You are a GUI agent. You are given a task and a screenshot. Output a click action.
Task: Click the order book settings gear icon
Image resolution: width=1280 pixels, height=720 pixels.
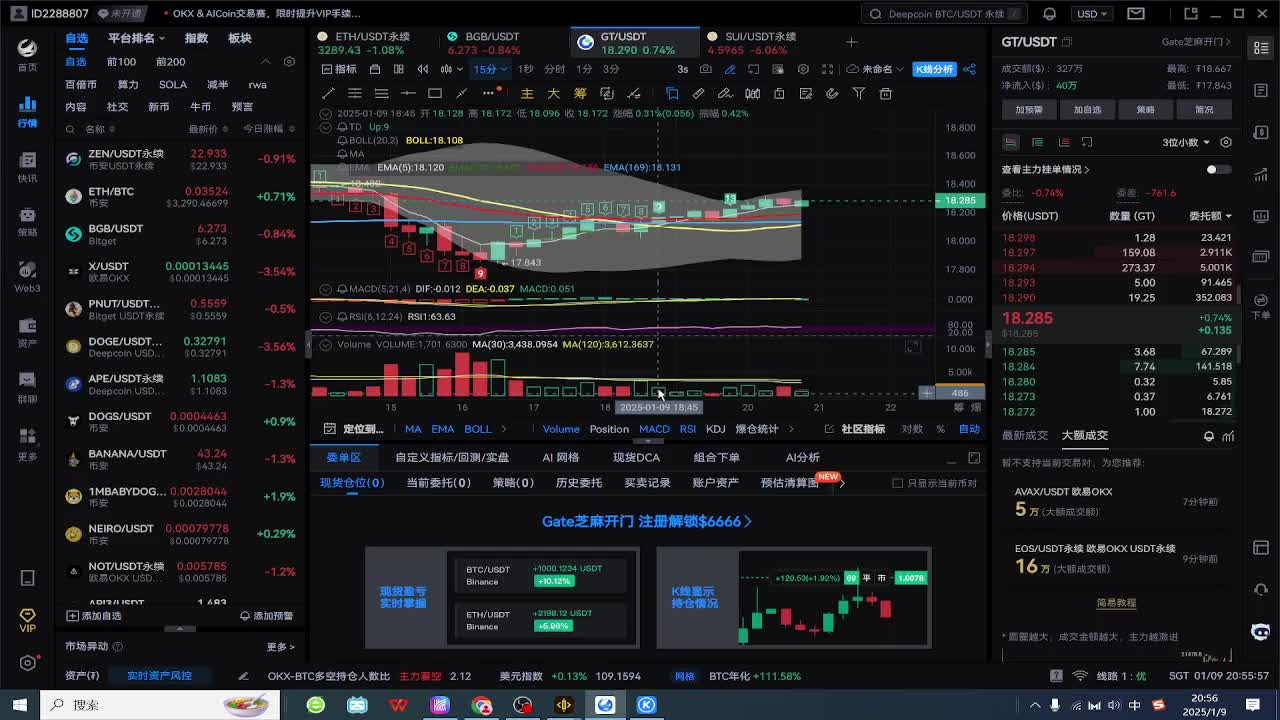click(x=1225, y=142)
